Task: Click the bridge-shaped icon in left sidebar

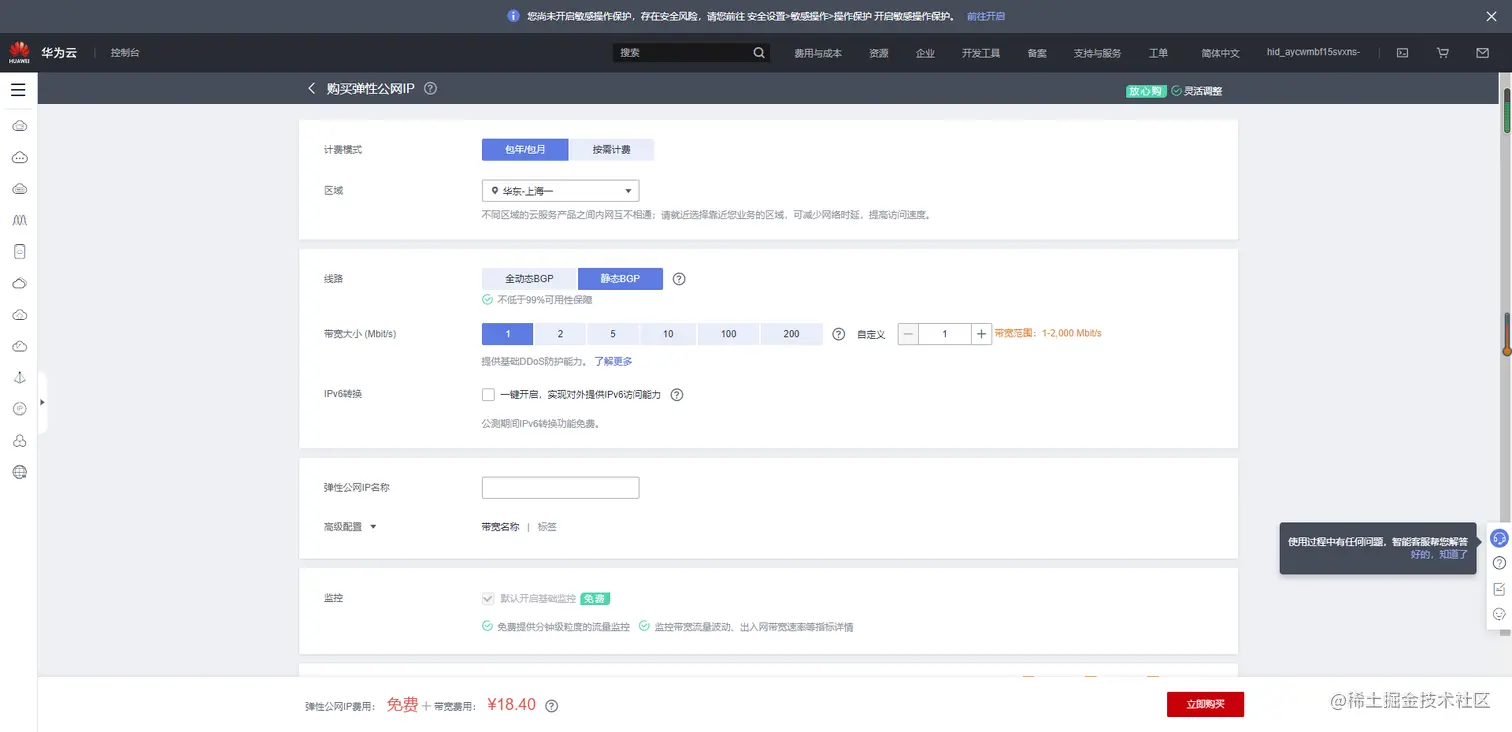Action: (x=19, y=219)
